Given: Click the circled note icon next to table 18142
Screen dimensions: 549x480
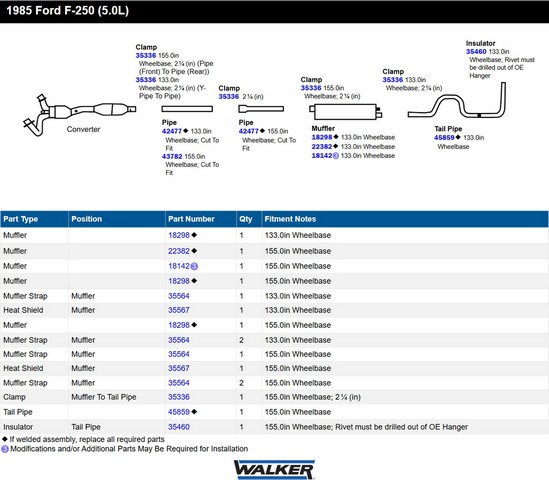Looking at the screenshot, I should pyautogui.click(x=194, y=266).
